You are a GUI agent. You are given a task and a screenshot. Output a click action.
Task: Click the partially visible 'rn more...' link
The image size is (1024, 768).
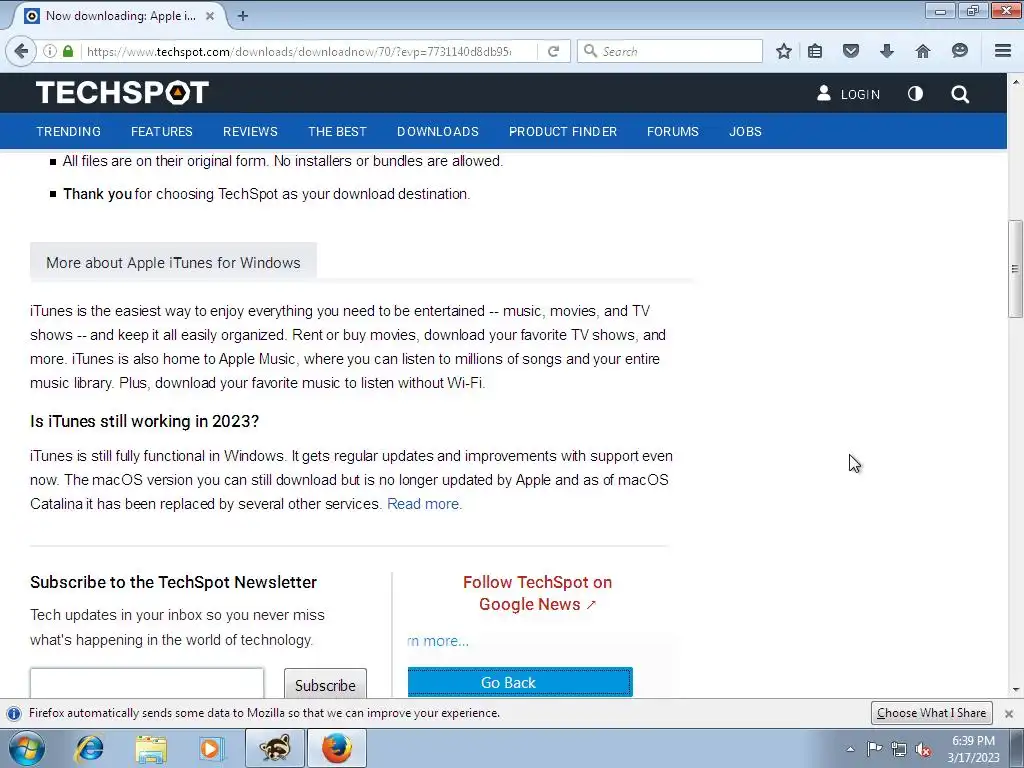438,641
